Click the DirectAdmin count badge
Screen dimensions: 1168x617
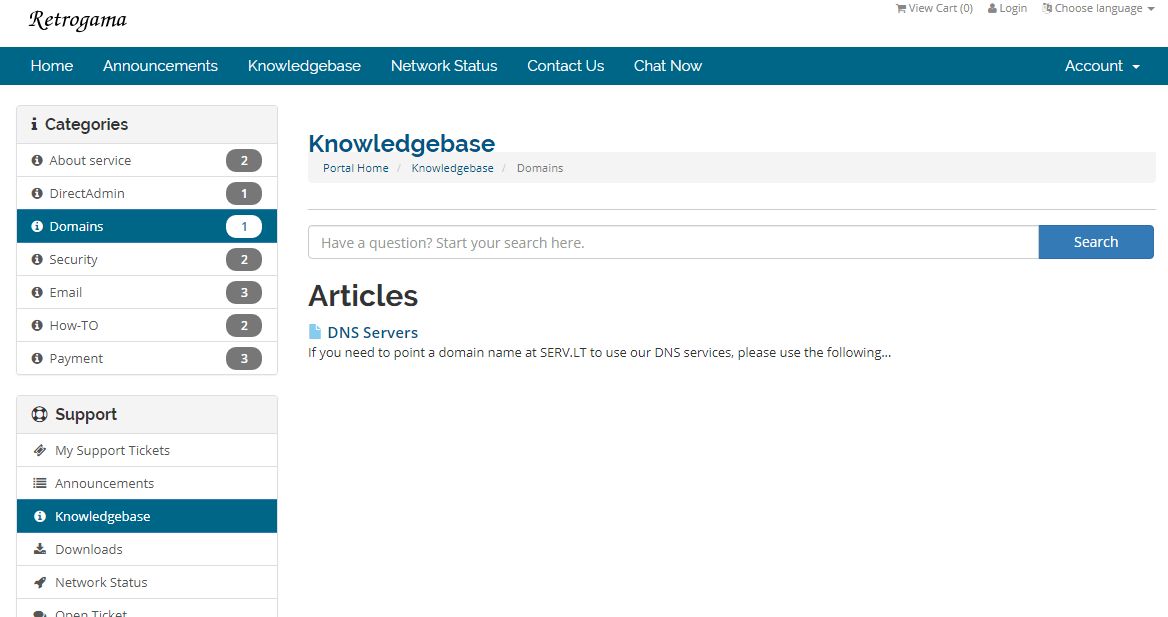(244, 194)
